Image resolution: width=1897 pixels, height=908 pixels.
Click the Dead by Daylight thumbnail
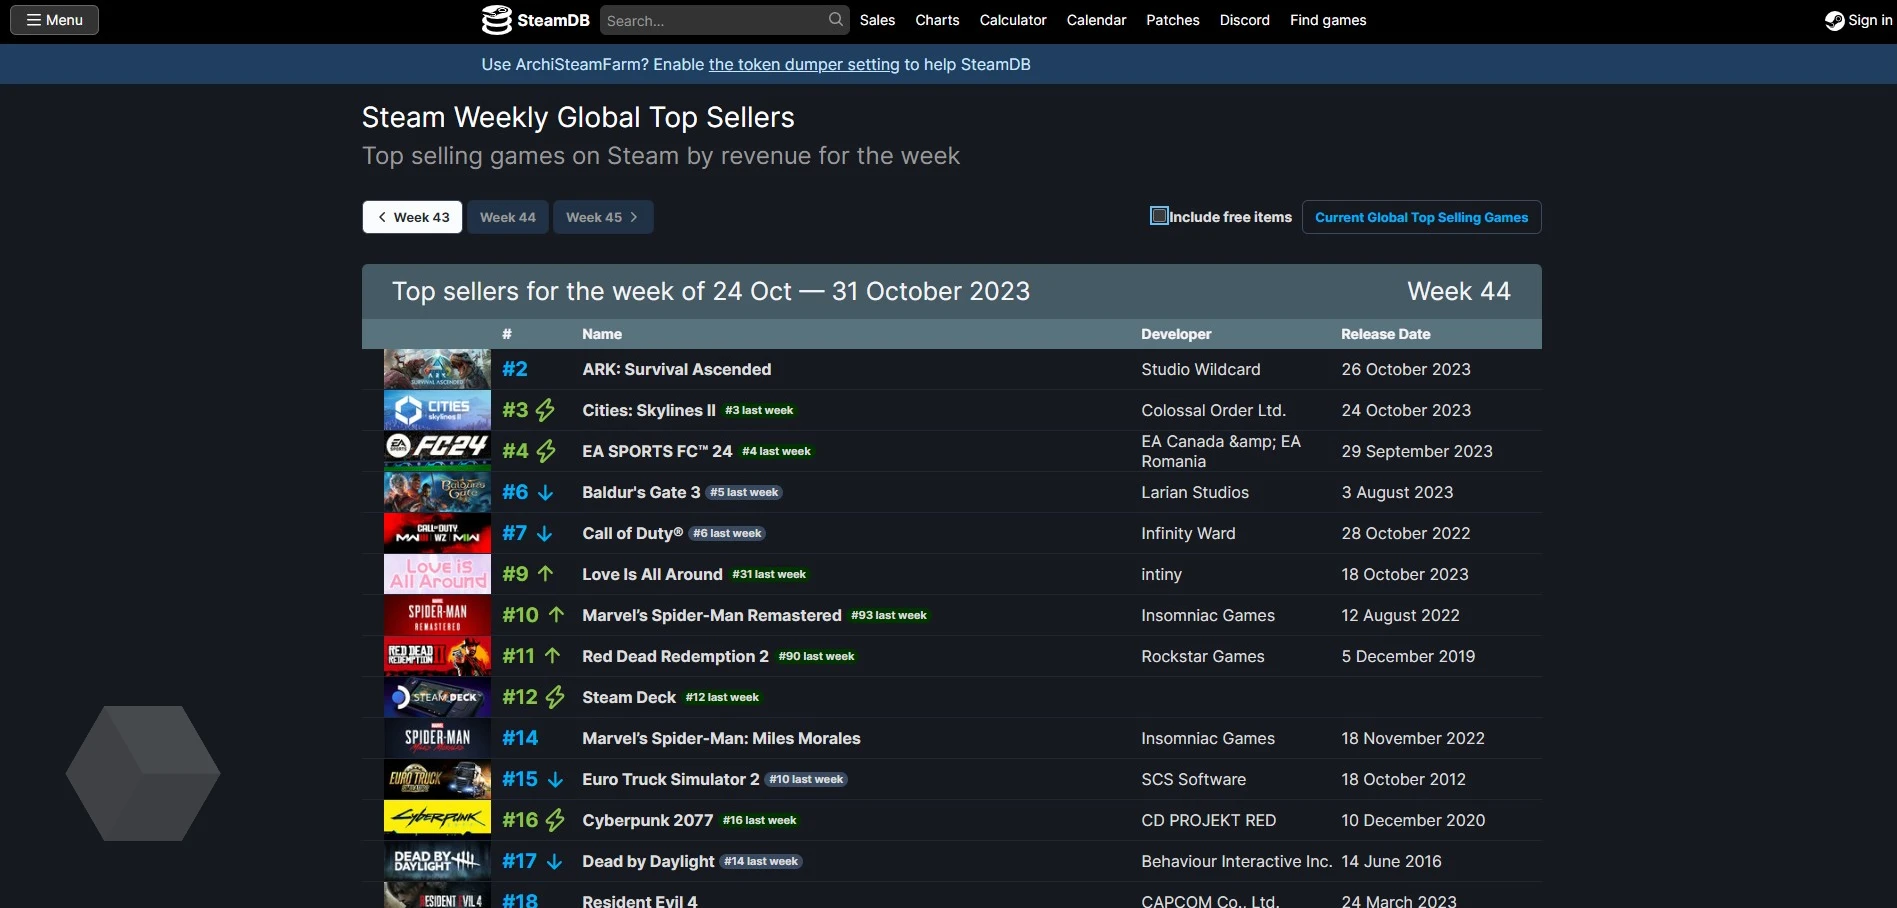437,861
